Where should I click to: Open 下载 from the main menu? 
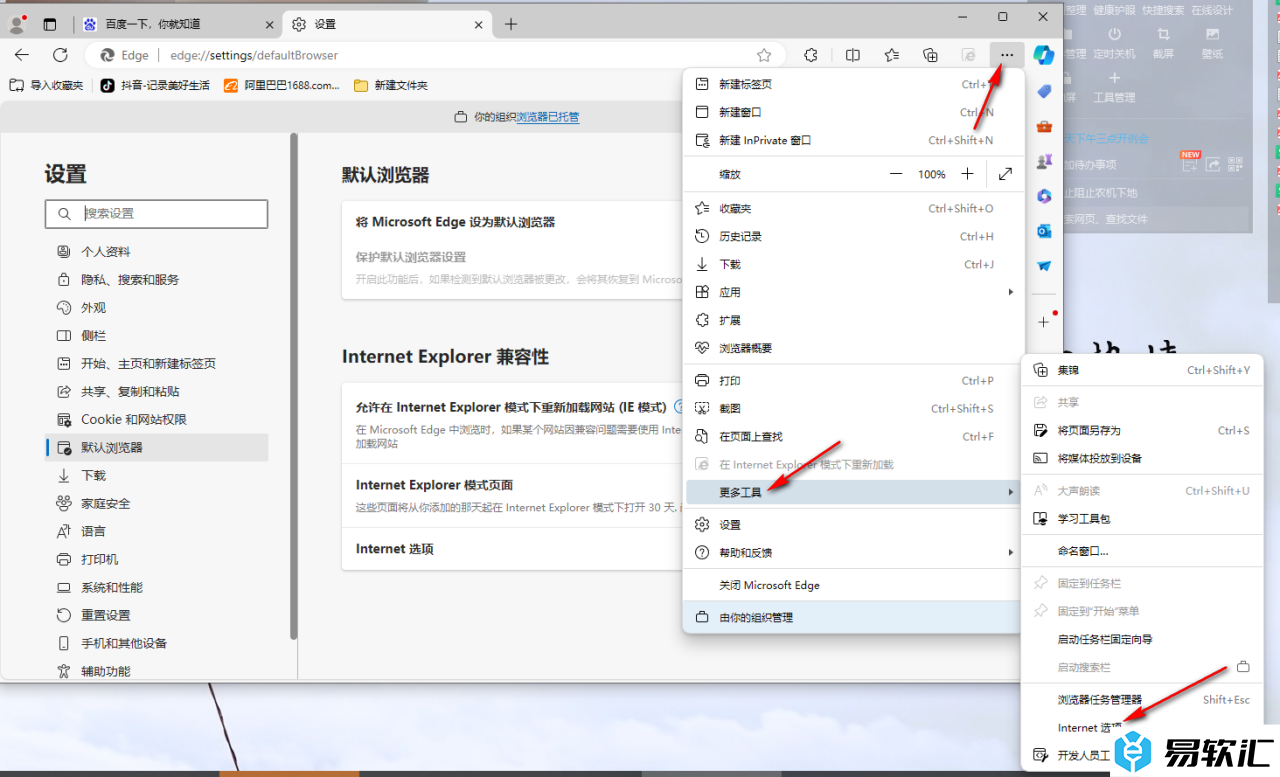pos(854,264)
